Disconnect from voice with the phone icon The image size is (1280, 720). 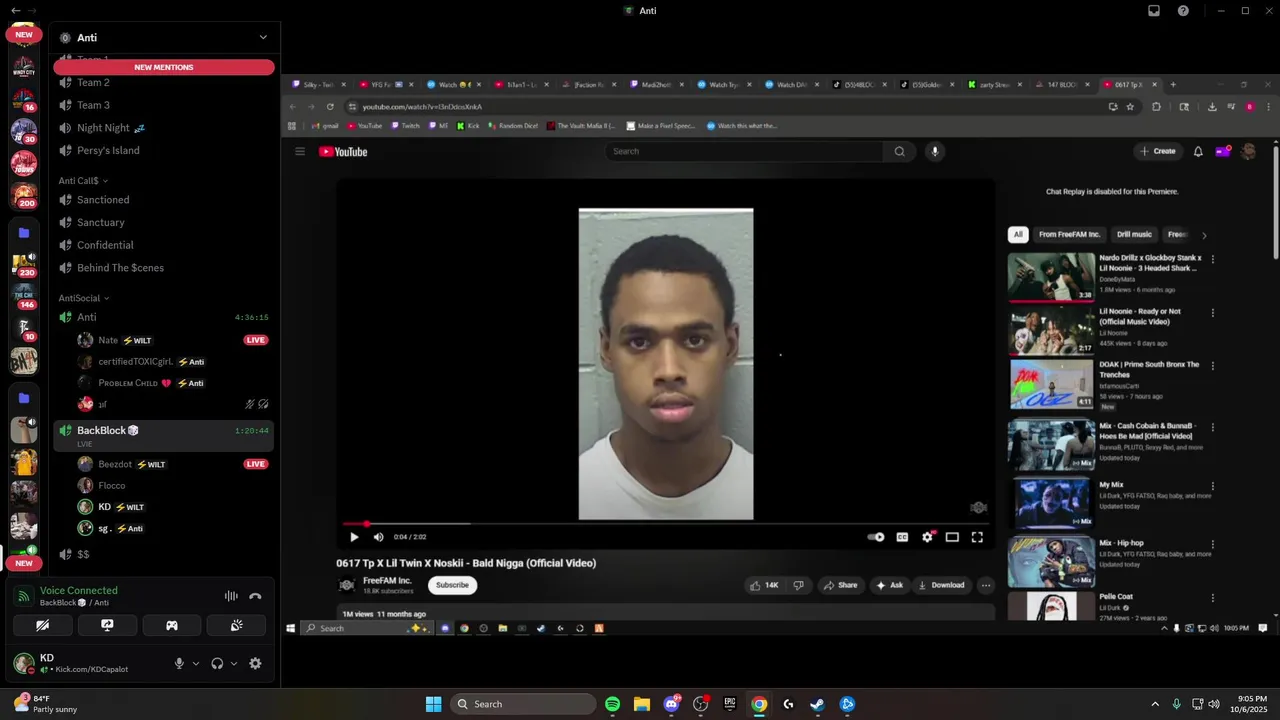coord(255,596)
